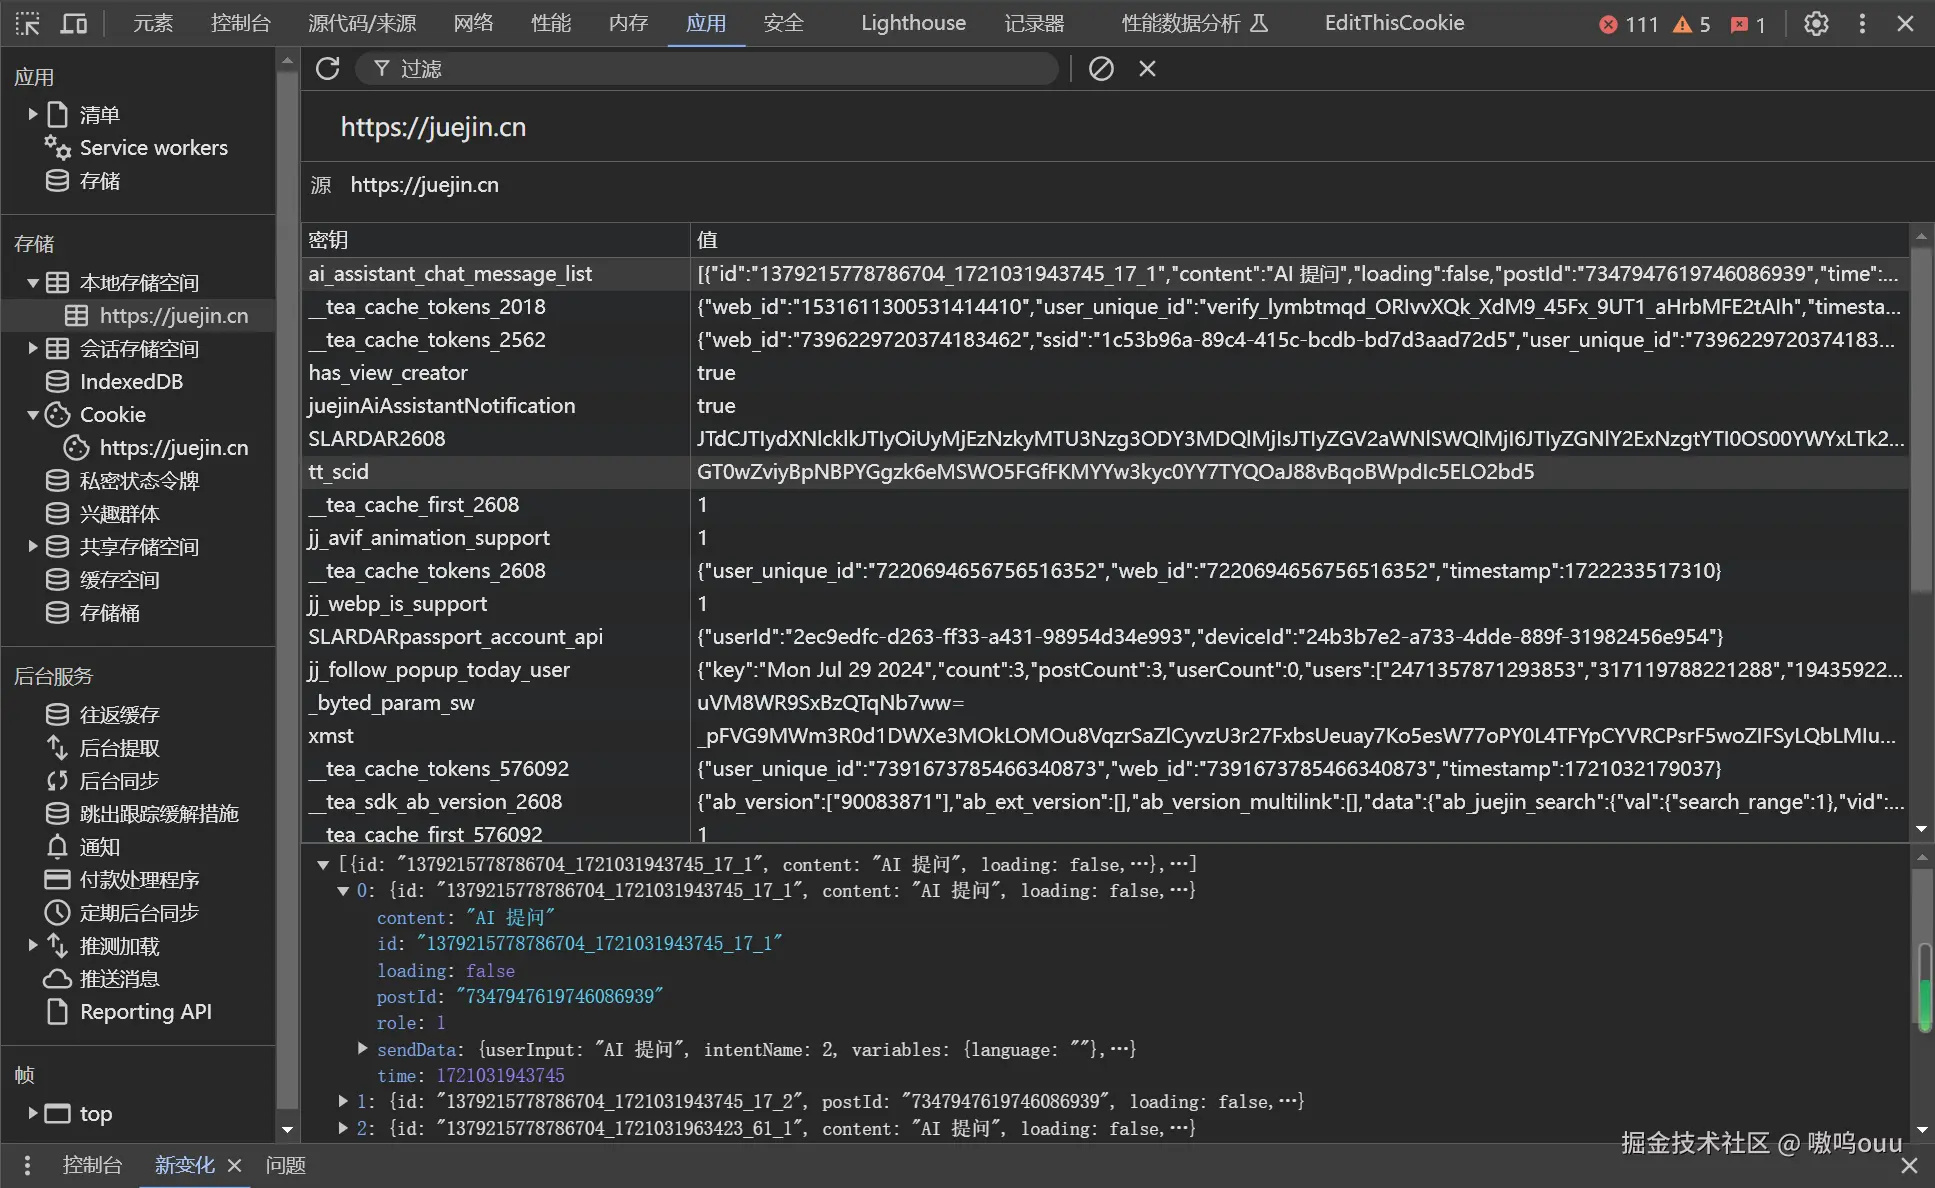Collapse the 本地存储空间 tree node

pyautogui.click(x=33, y=283)
